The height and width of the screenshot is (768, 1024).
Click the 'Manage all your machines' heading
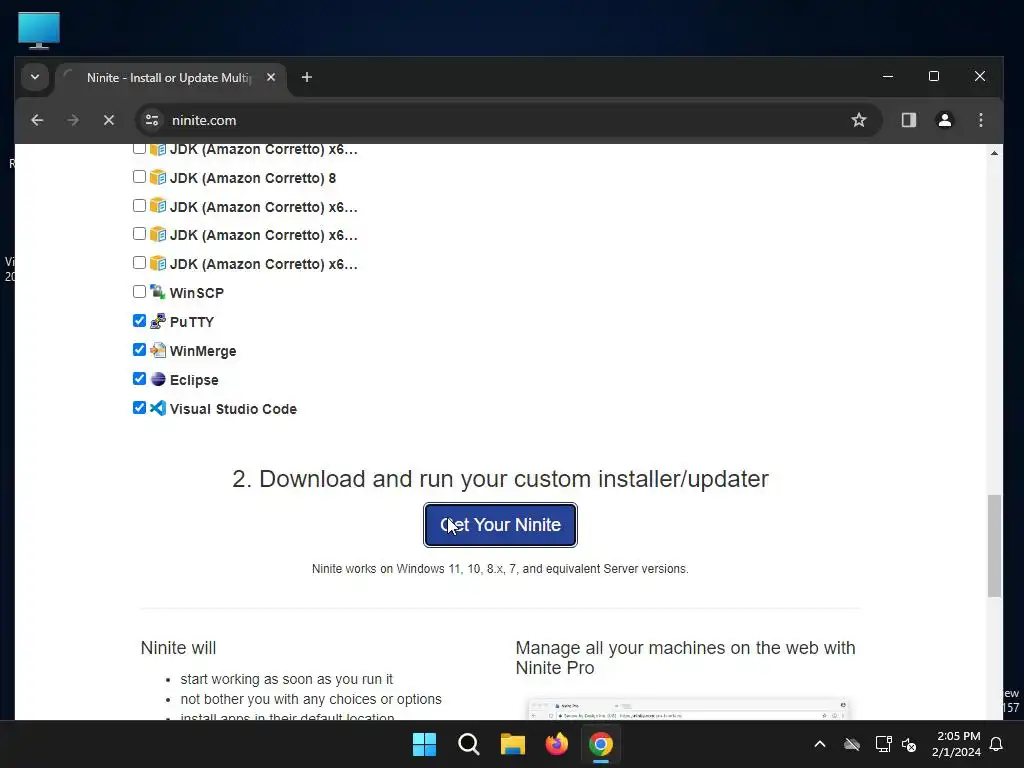pyautogui.click(x=685, y=658)
